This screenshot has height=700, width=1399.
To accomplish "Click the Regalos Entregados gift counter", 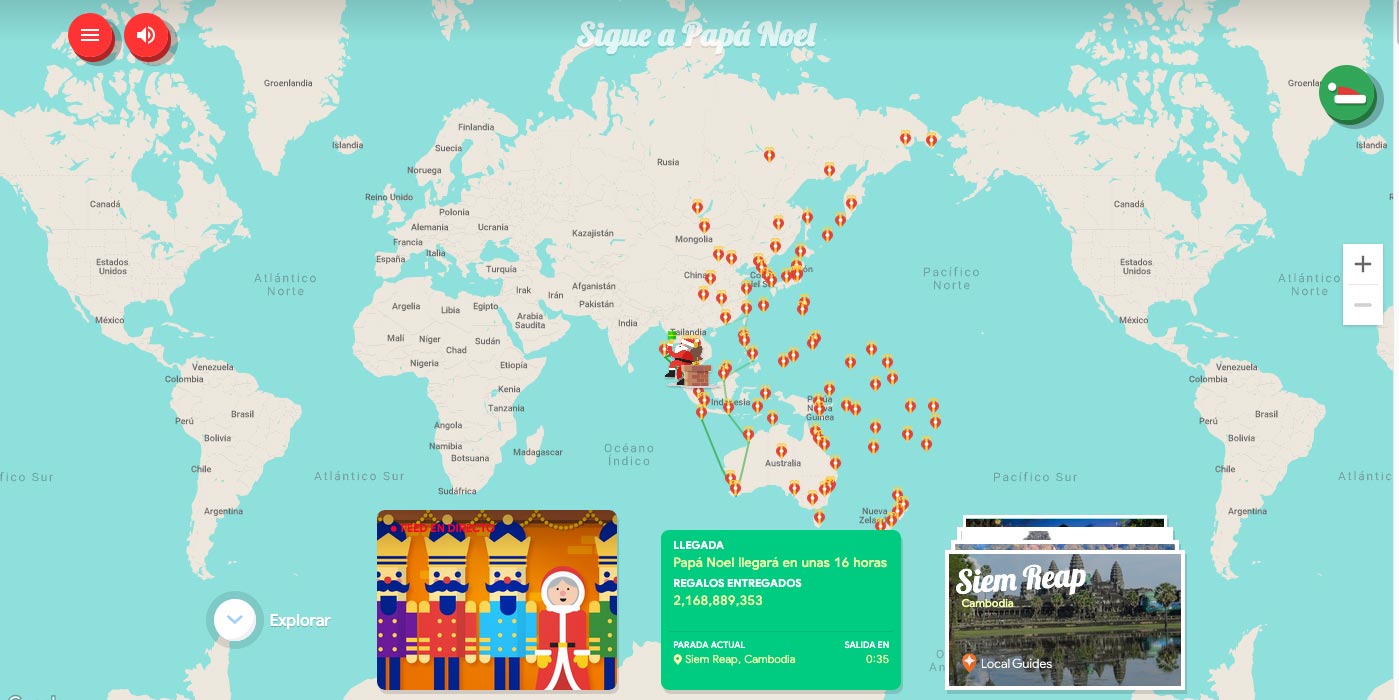I will [718, 600].
